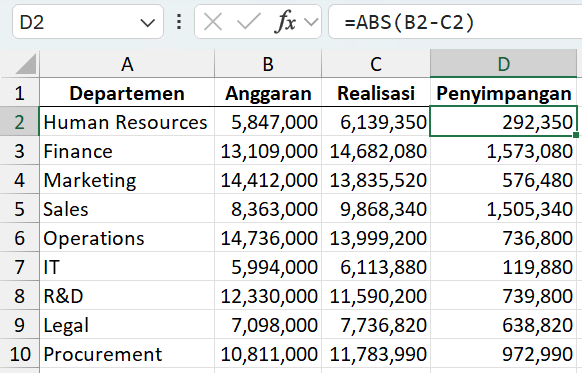Expand the Name Box dropdown arrow

tap(147, 23)
